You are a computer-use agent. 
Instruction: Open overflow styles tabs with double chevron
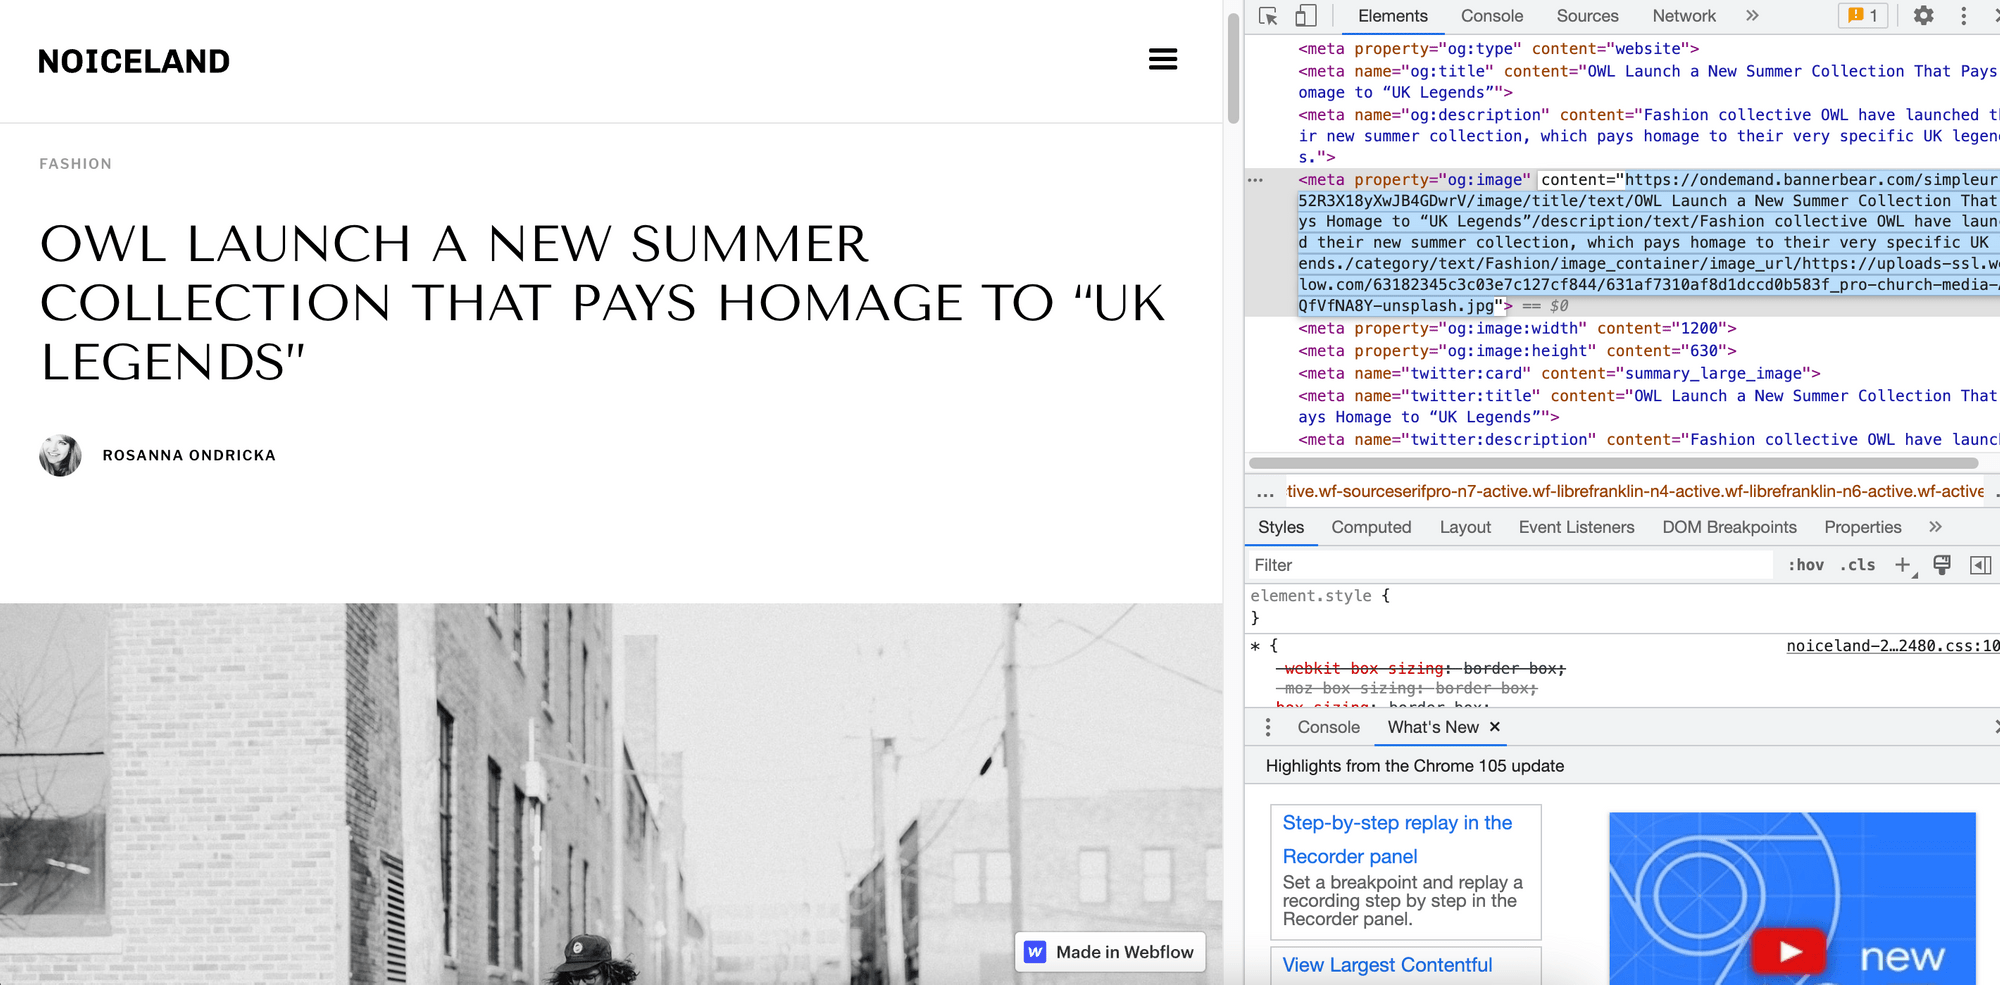pos(1935,527)
